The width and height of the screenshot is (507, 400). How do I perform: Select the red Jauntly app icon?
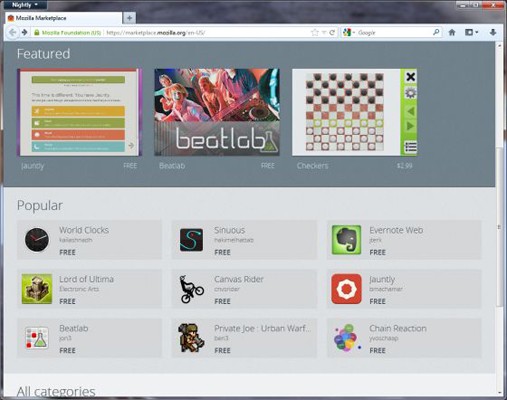point(346,289)
